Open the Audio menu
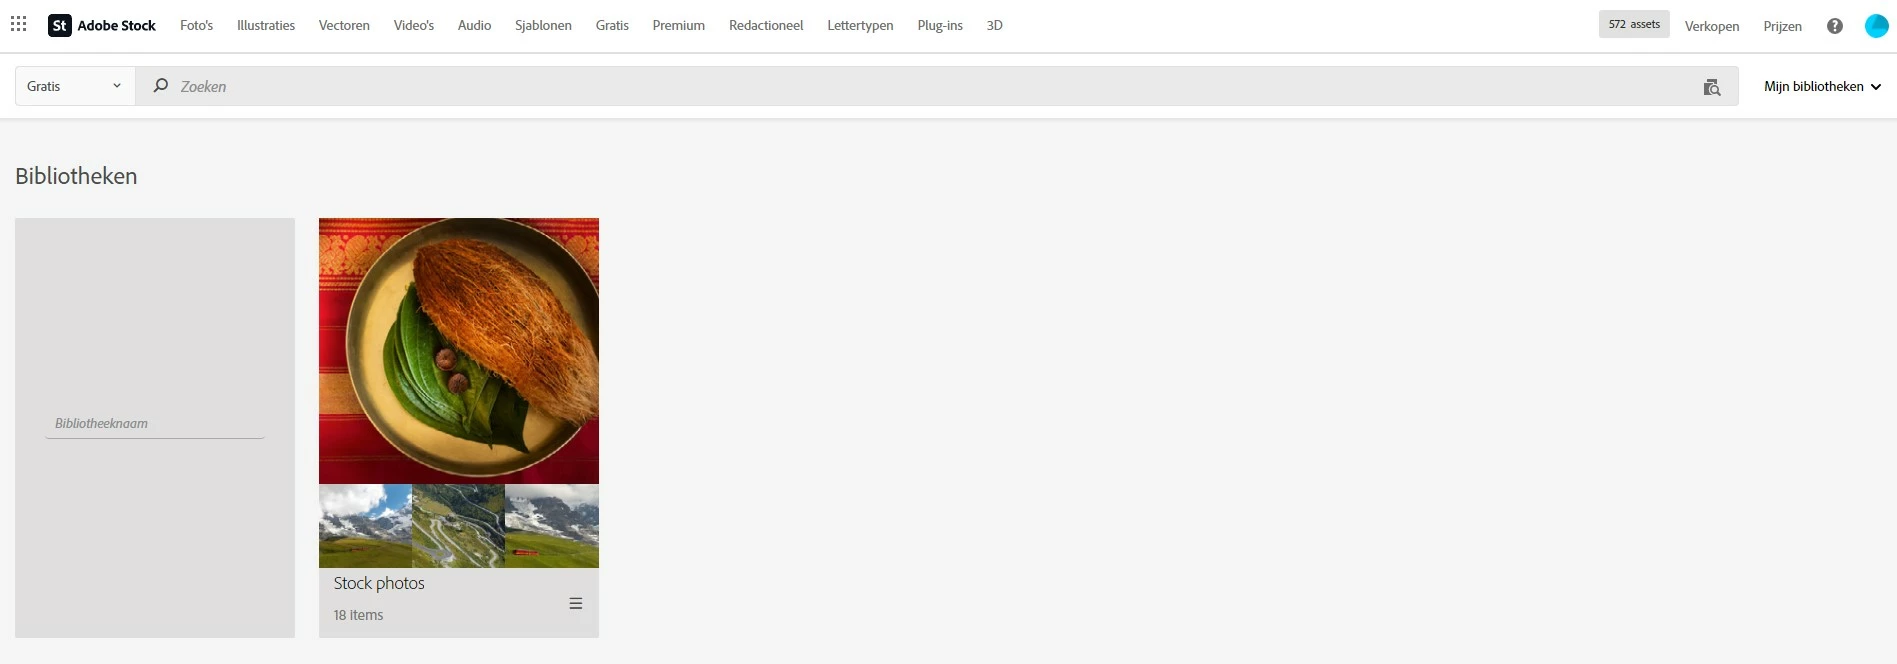 point(474,26)
